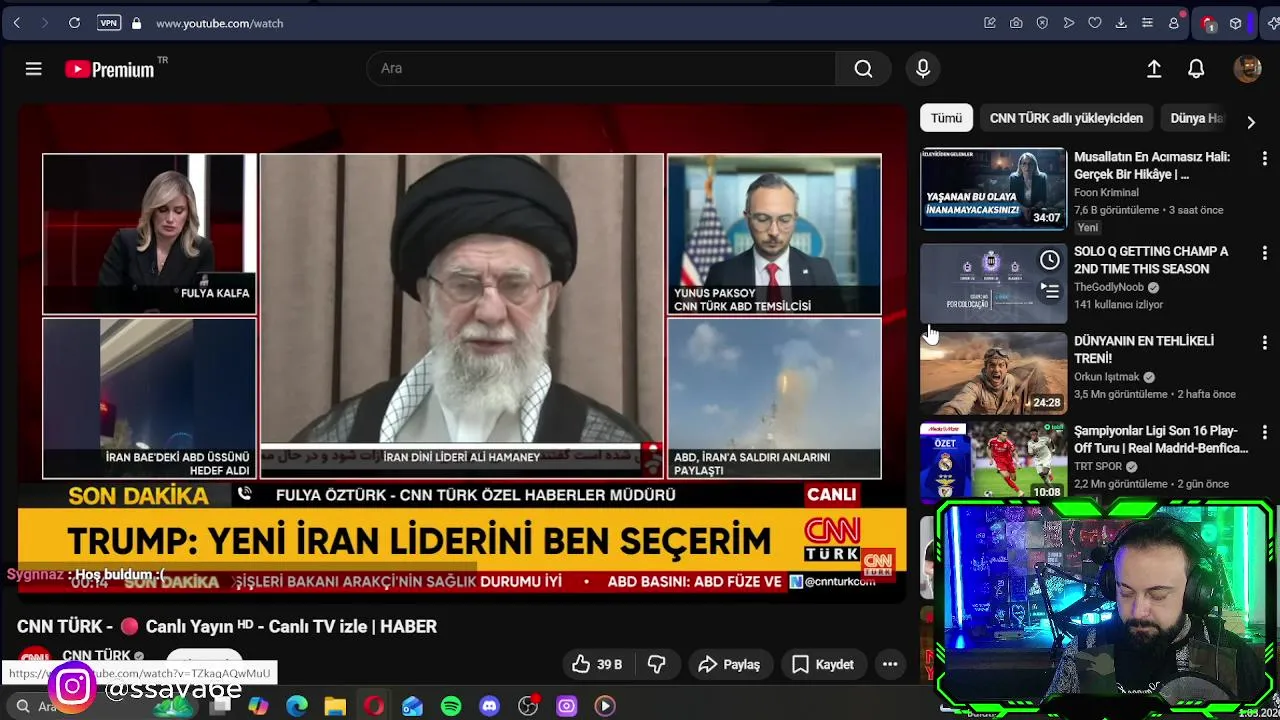Open OBS Studio from the taskbar

coord(528,706)
